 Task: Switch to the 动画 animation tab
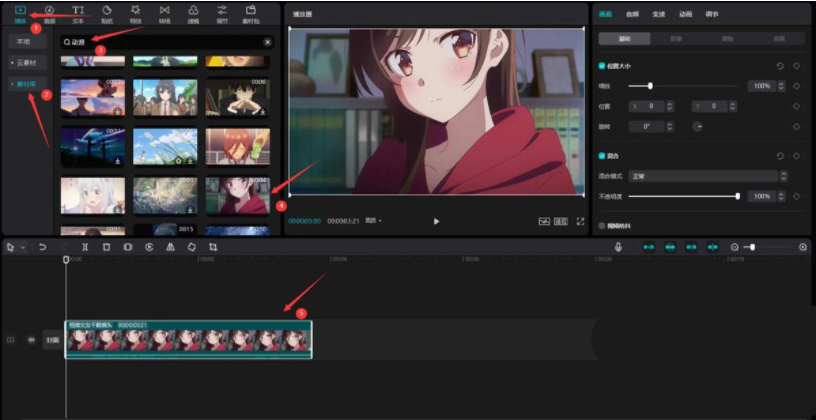pos(685,15)
